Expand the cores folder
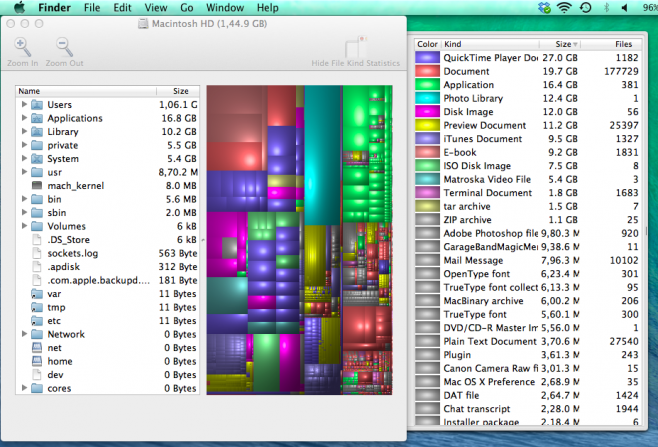The width and height of the screenshot is (658, 447). (24, 388)
